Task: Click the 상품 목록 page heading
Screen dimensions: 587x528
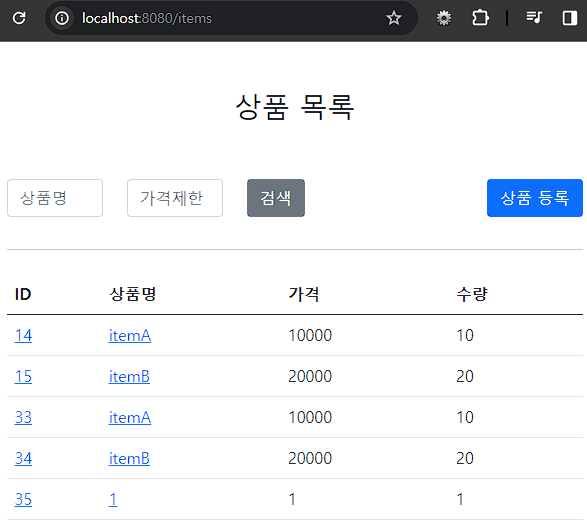Action: 295,107
